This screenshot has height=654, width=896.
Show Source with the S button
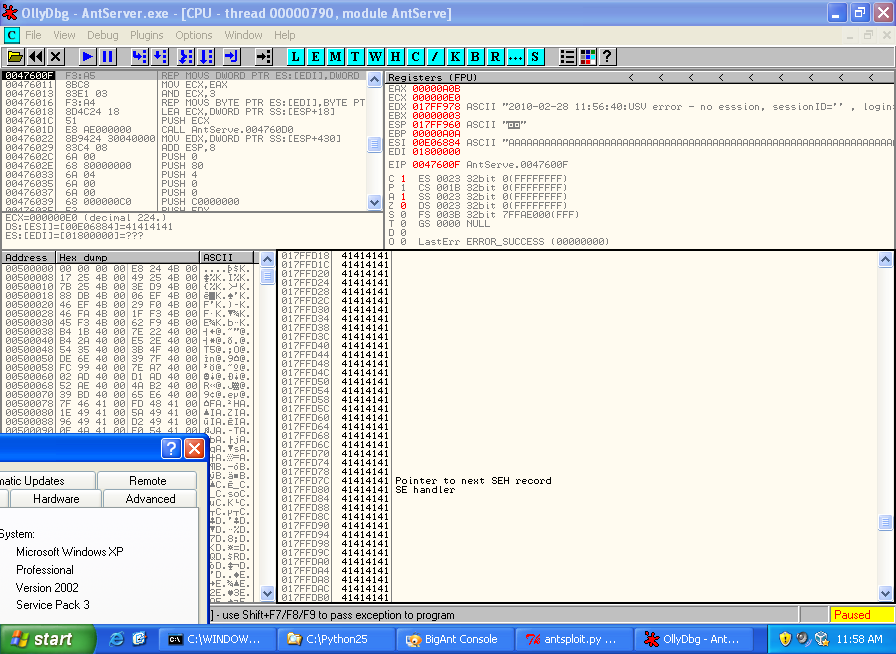click(x=535, y=57)
